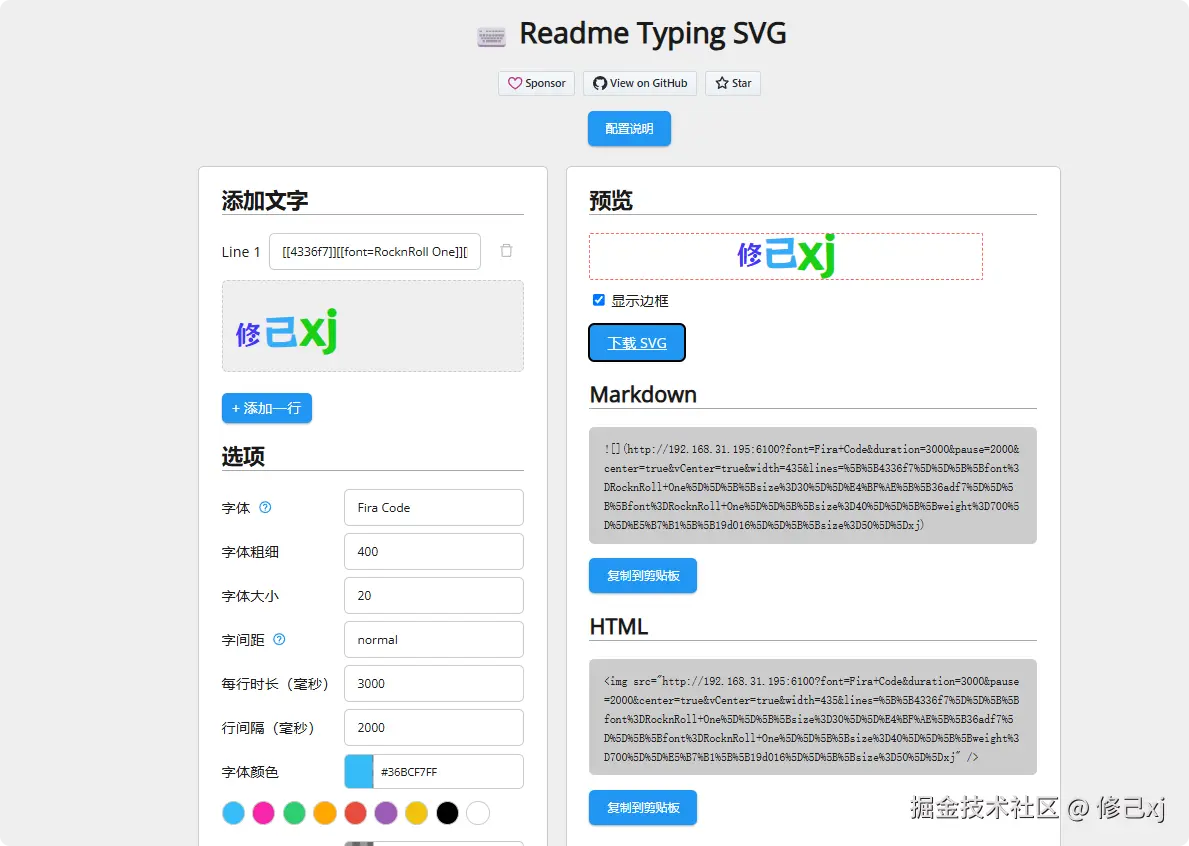Toggle the 显示边框 checkbox
The height and width of the screenshot is (846, 1189).
(x=599, y=300)
